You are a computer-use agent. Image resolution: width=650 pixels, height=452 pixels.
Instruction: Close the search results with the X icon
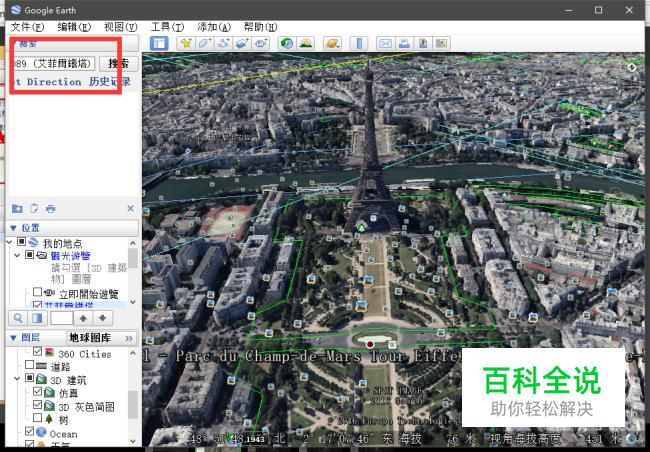click(131, 208)
